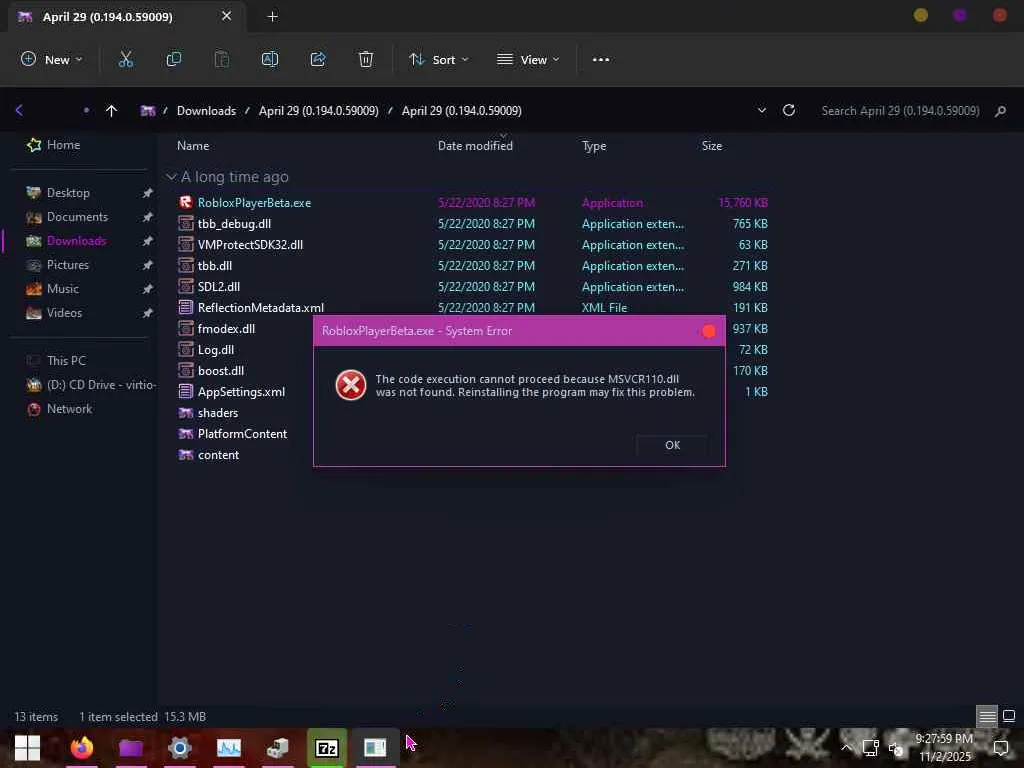Screen dimensions: 1024x768
Task: Open Videos in the sidebar
Action: pos(64,313)
